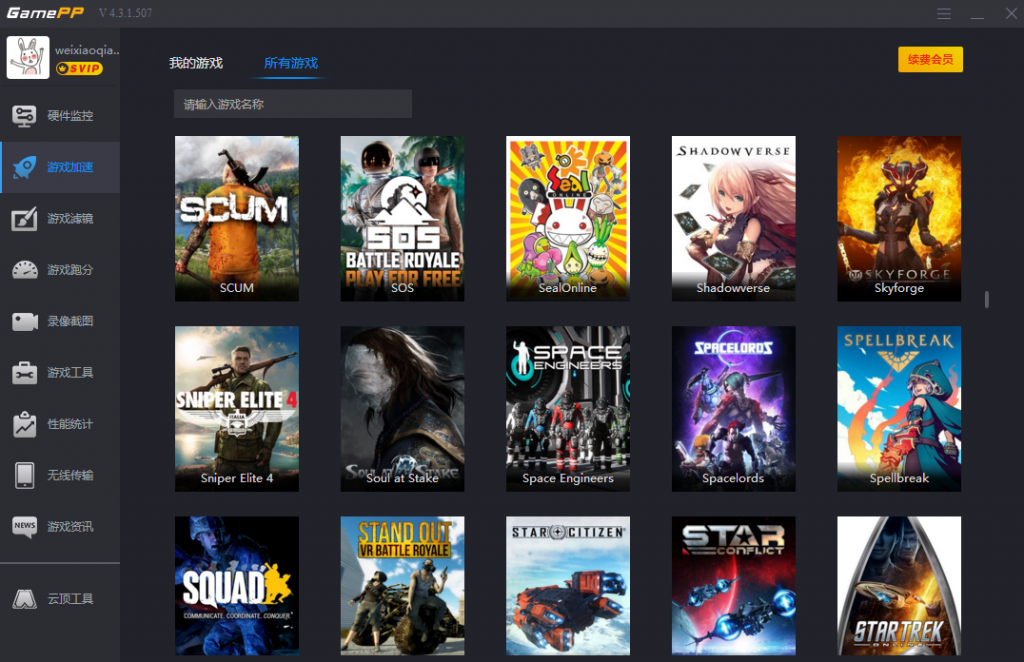Open the NEWS game info icon
Screen dimensions: 1024x662
click(x=24, y=526)
